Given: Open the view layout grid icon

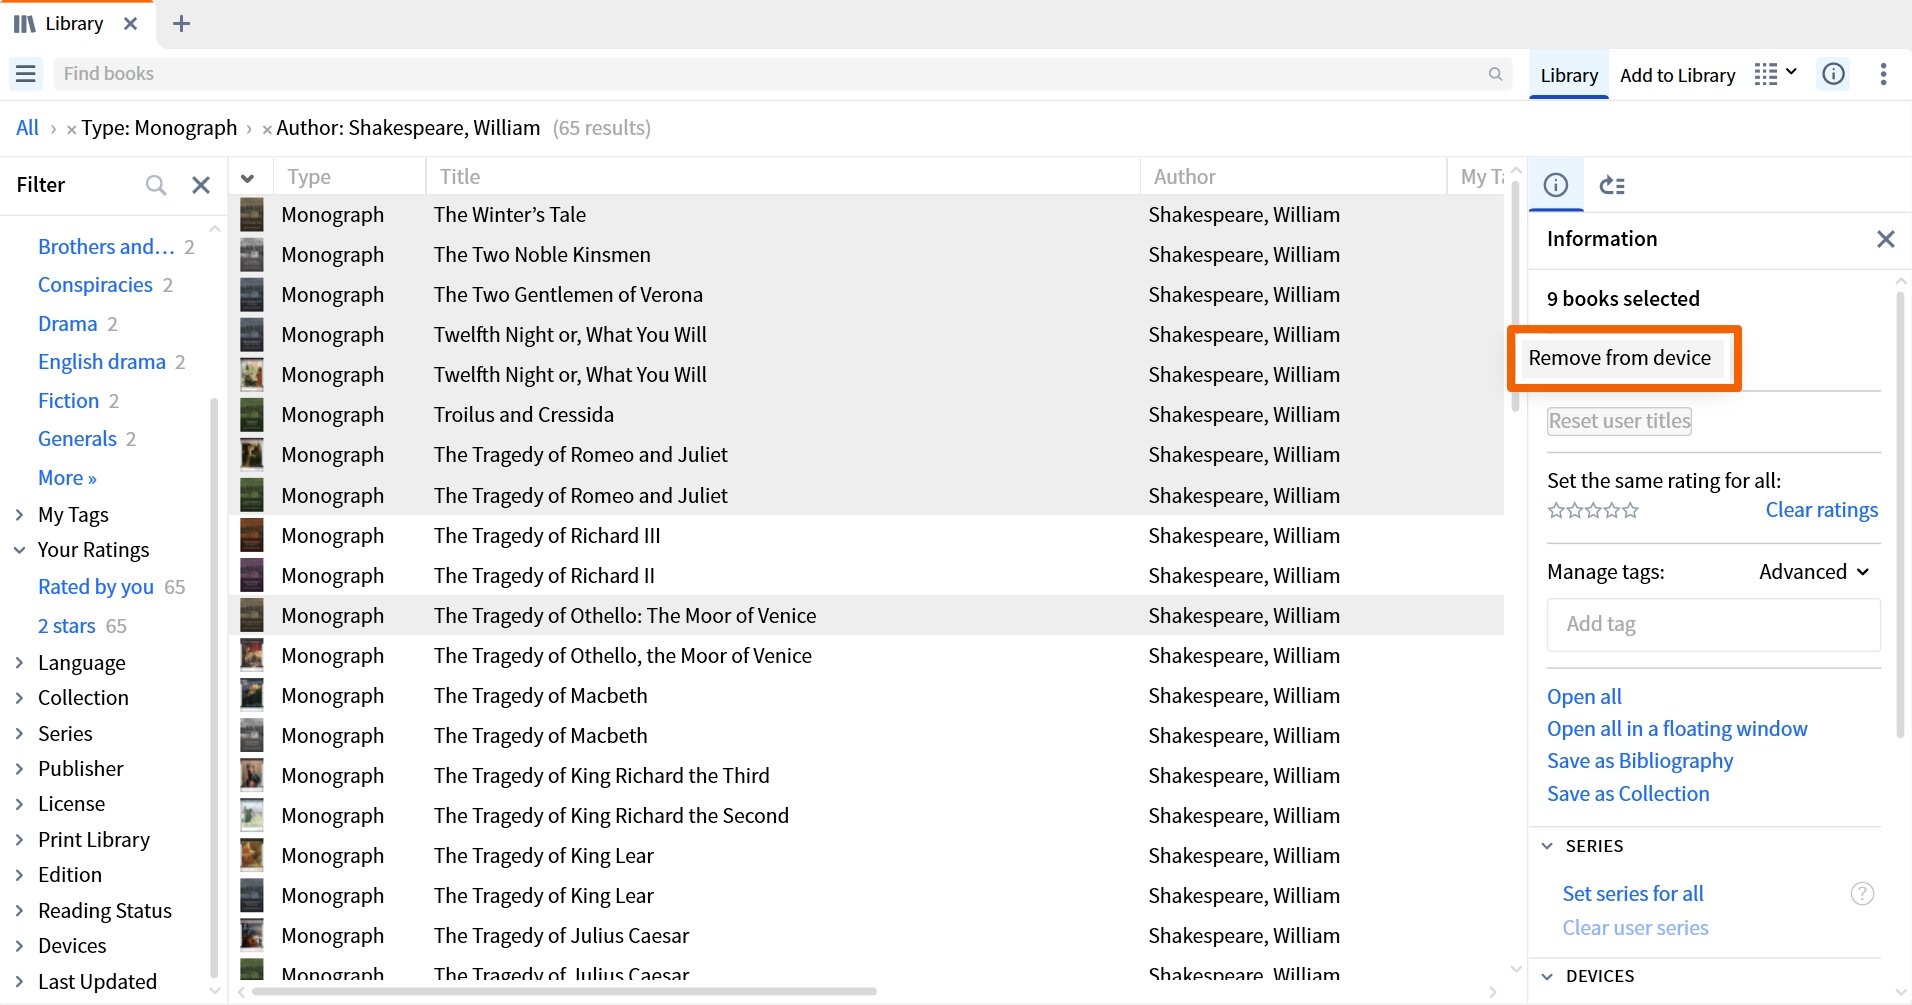Looking at the screenshot, I should tap(1775, 74).
